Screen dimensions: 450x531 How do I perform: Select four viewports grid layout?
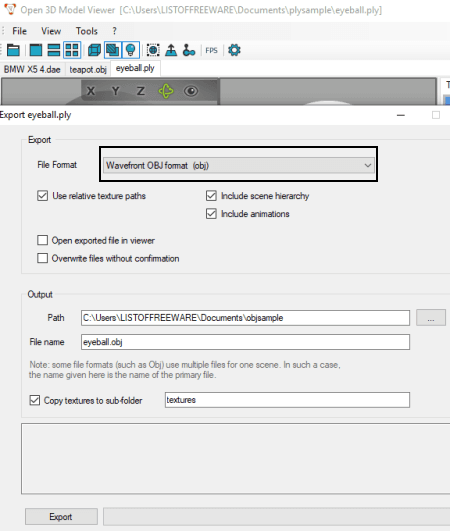[x=72, y=50]
